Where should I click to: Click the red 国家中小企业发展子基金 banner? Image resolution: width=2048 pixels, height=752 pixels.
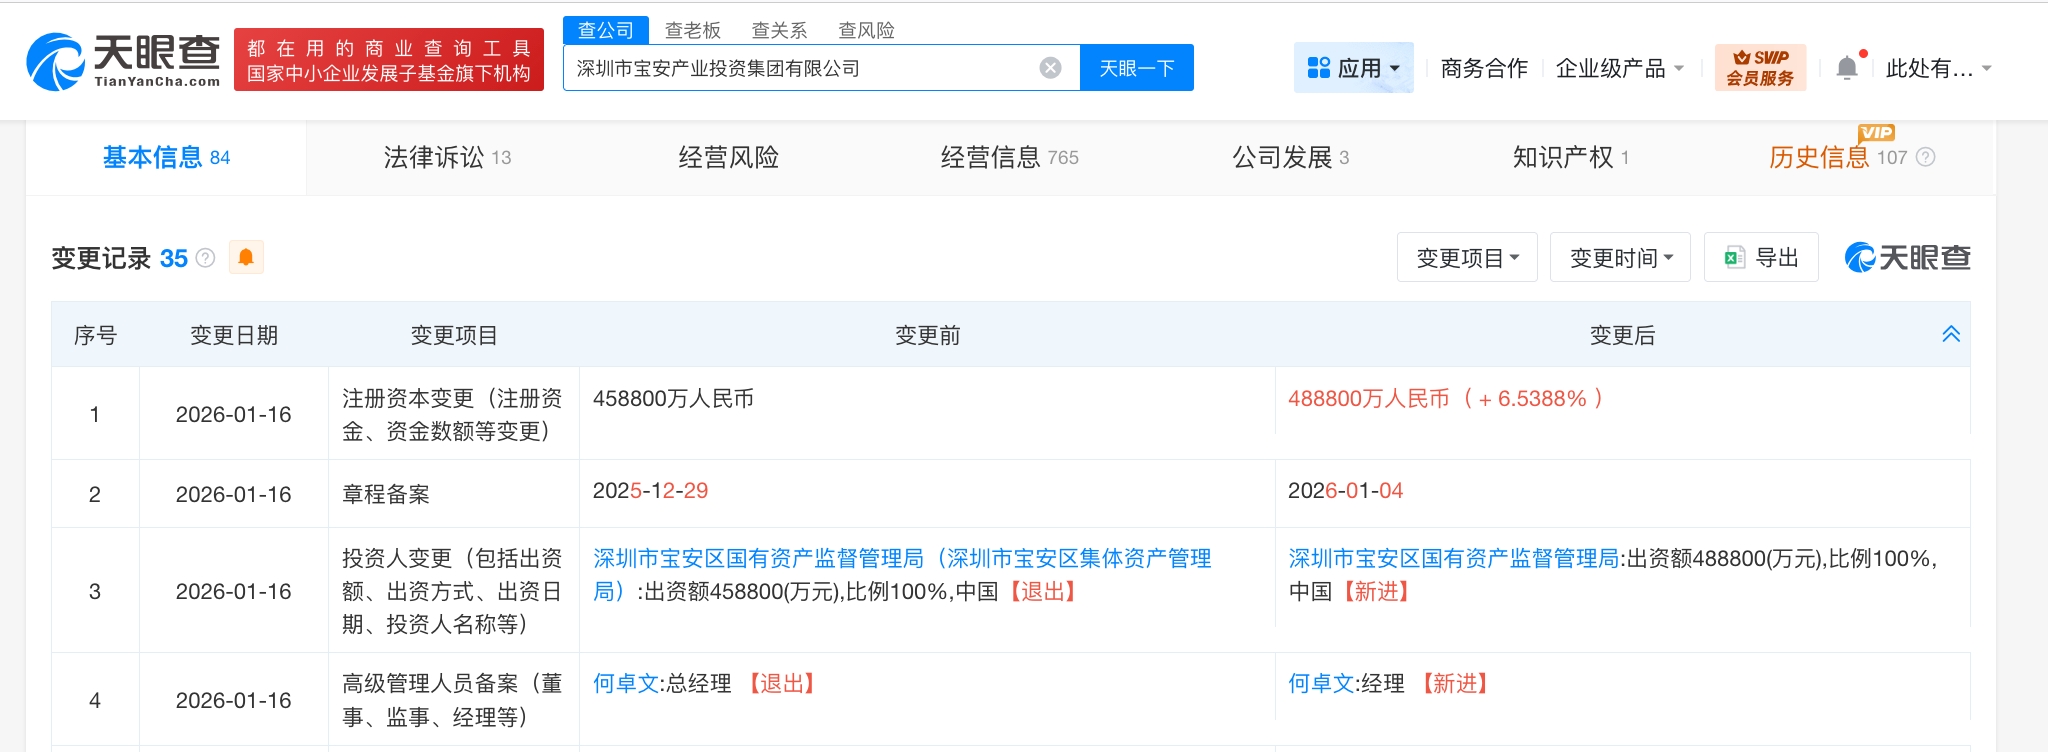tap(389, 60)
